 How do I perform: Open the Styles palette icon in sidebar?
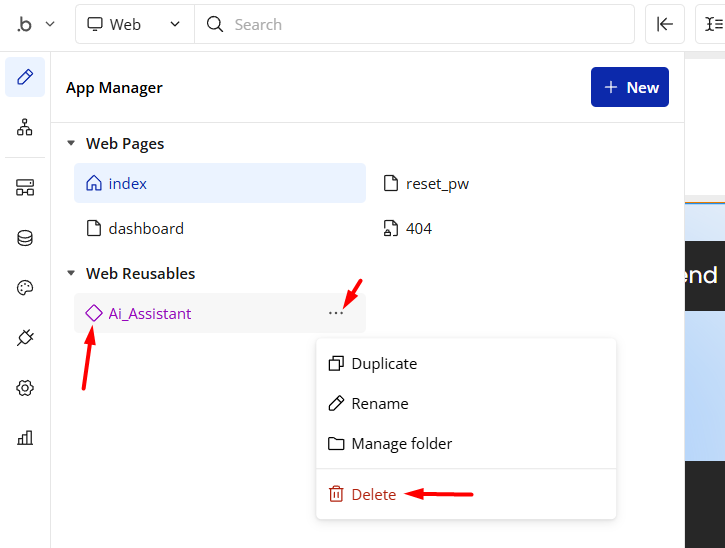pyautogui.click(x=25, y=288)
